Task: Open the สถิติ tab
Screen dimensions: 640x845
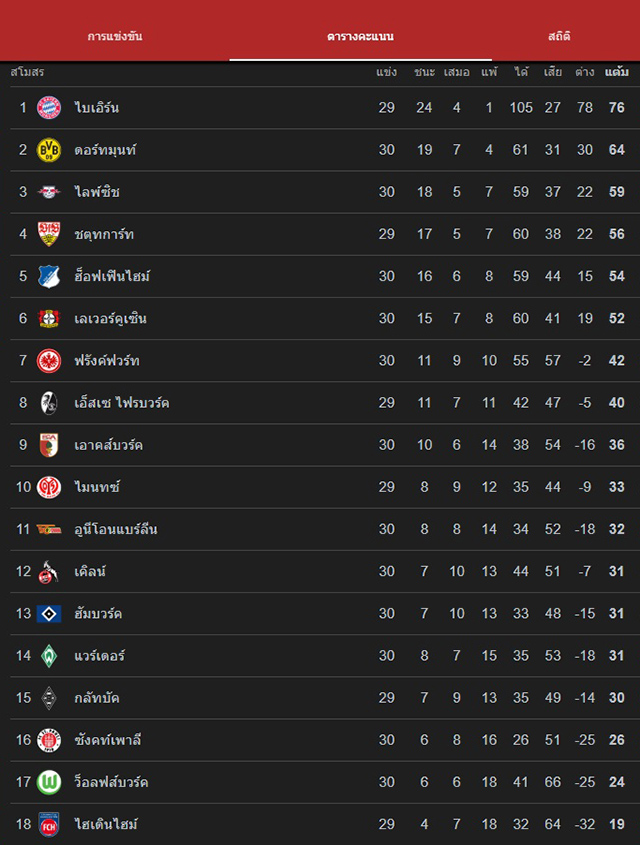Action: (x=559, y=36)
